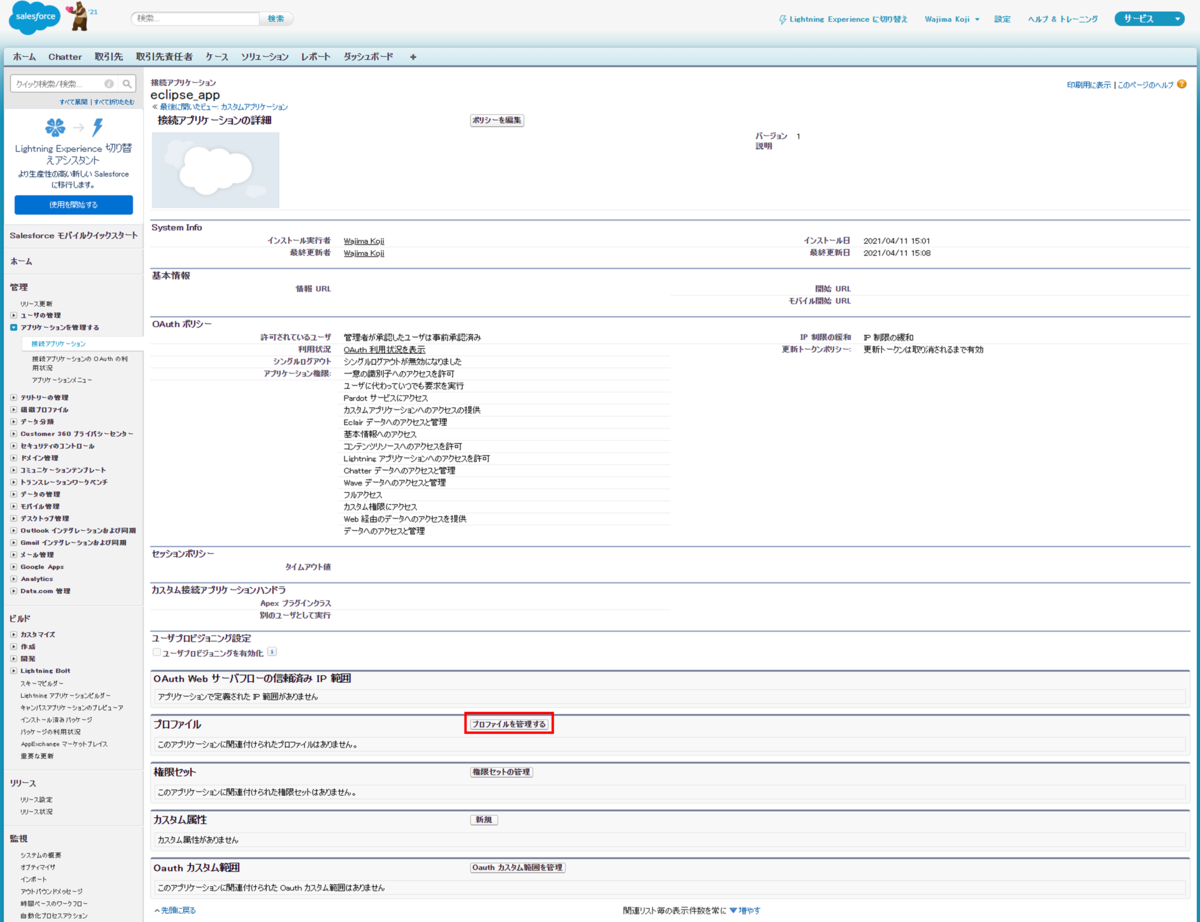
Task: Click the quick find magnifier icon
Action: coord(128,84)
